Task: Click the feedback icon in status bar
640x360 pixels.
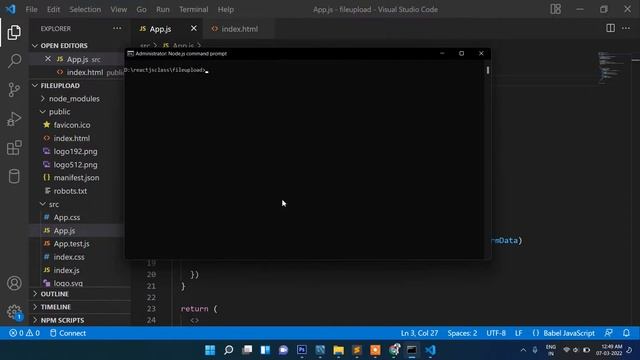Action: (x=609, y=333)
